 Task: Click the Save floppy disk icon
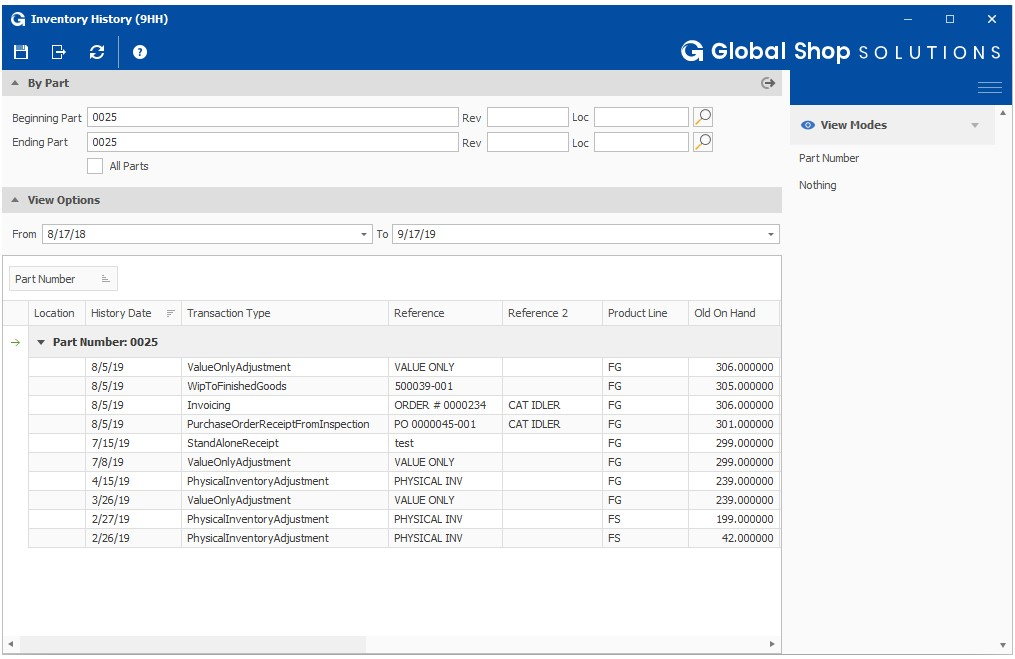click(x=21, y=52)
